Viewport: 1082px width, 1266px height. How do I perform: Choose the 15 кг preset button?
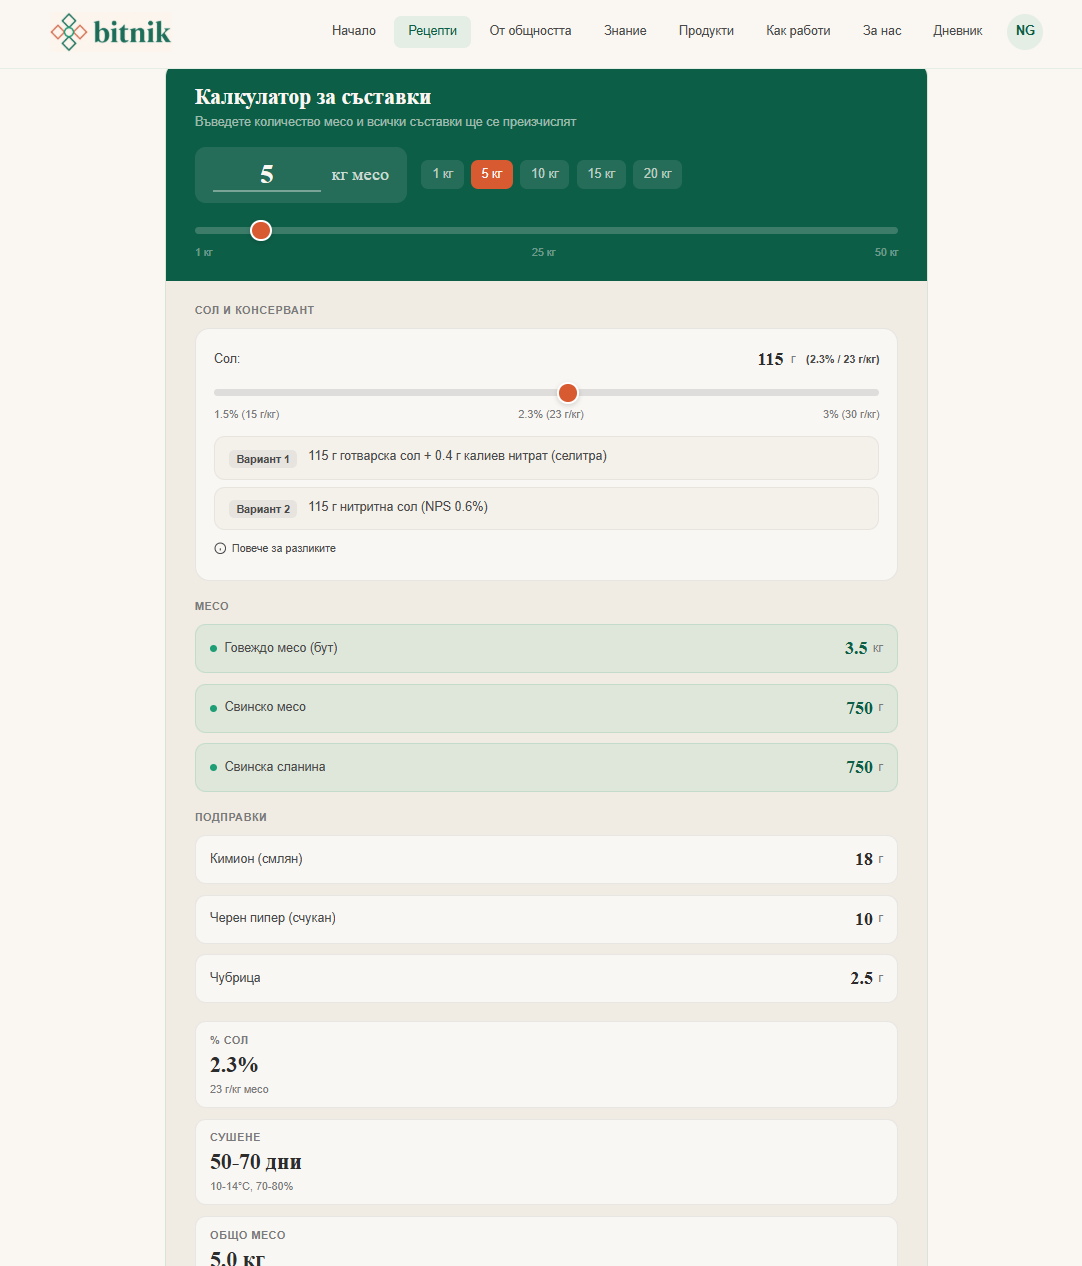coord(601,174)
